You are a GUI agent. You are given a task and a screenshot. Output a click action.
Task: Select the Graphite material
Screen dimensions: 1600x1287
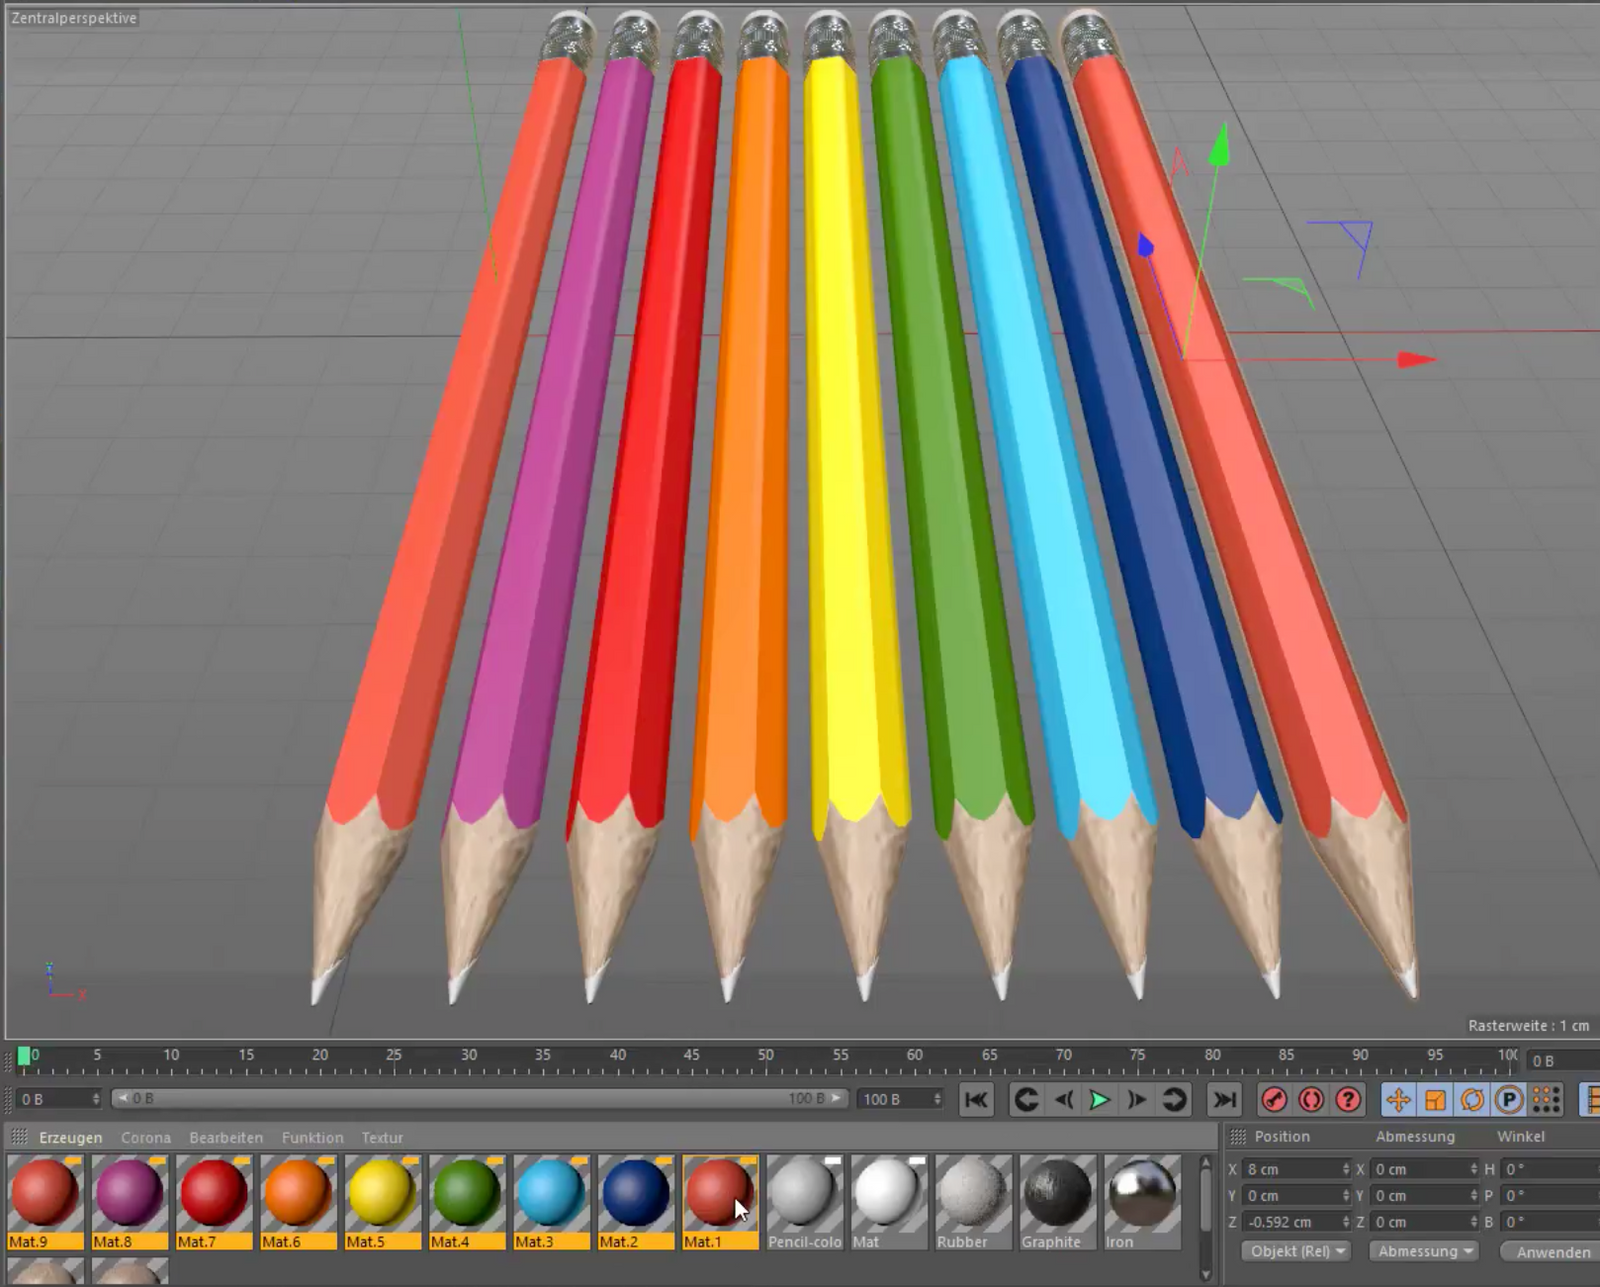pyautogui.click(x=1058, y=1202)
